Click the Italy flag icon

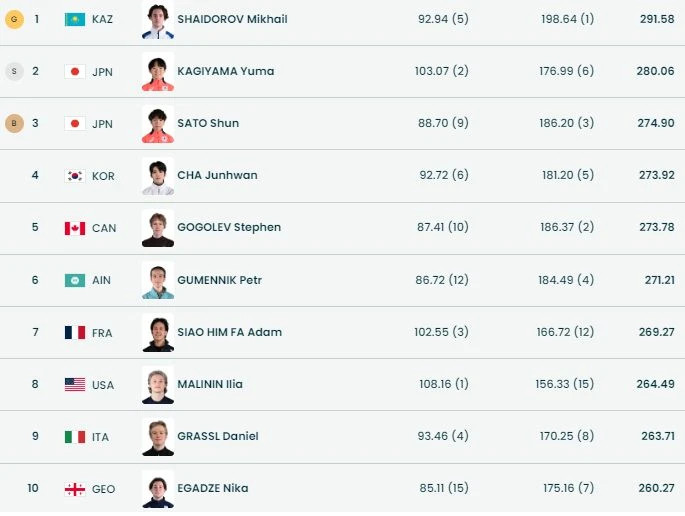coord(75,436)
